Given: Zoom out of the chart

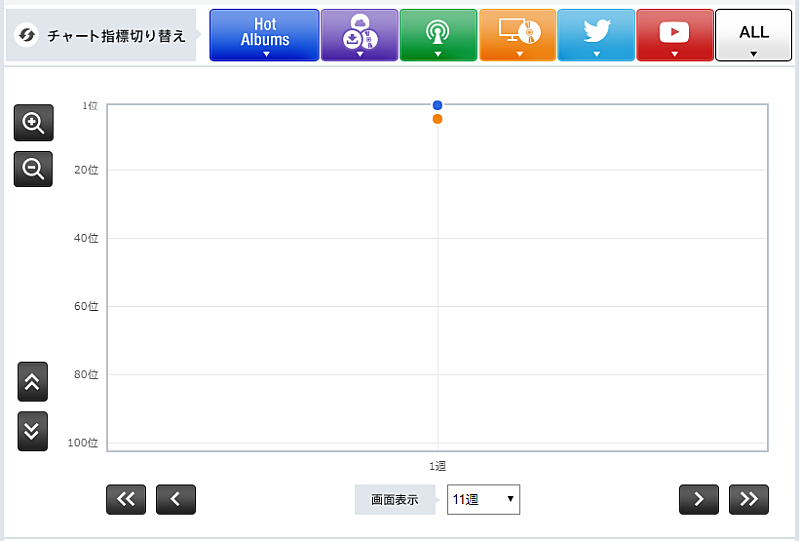Looking at the screenshot, I should point(33,169).
